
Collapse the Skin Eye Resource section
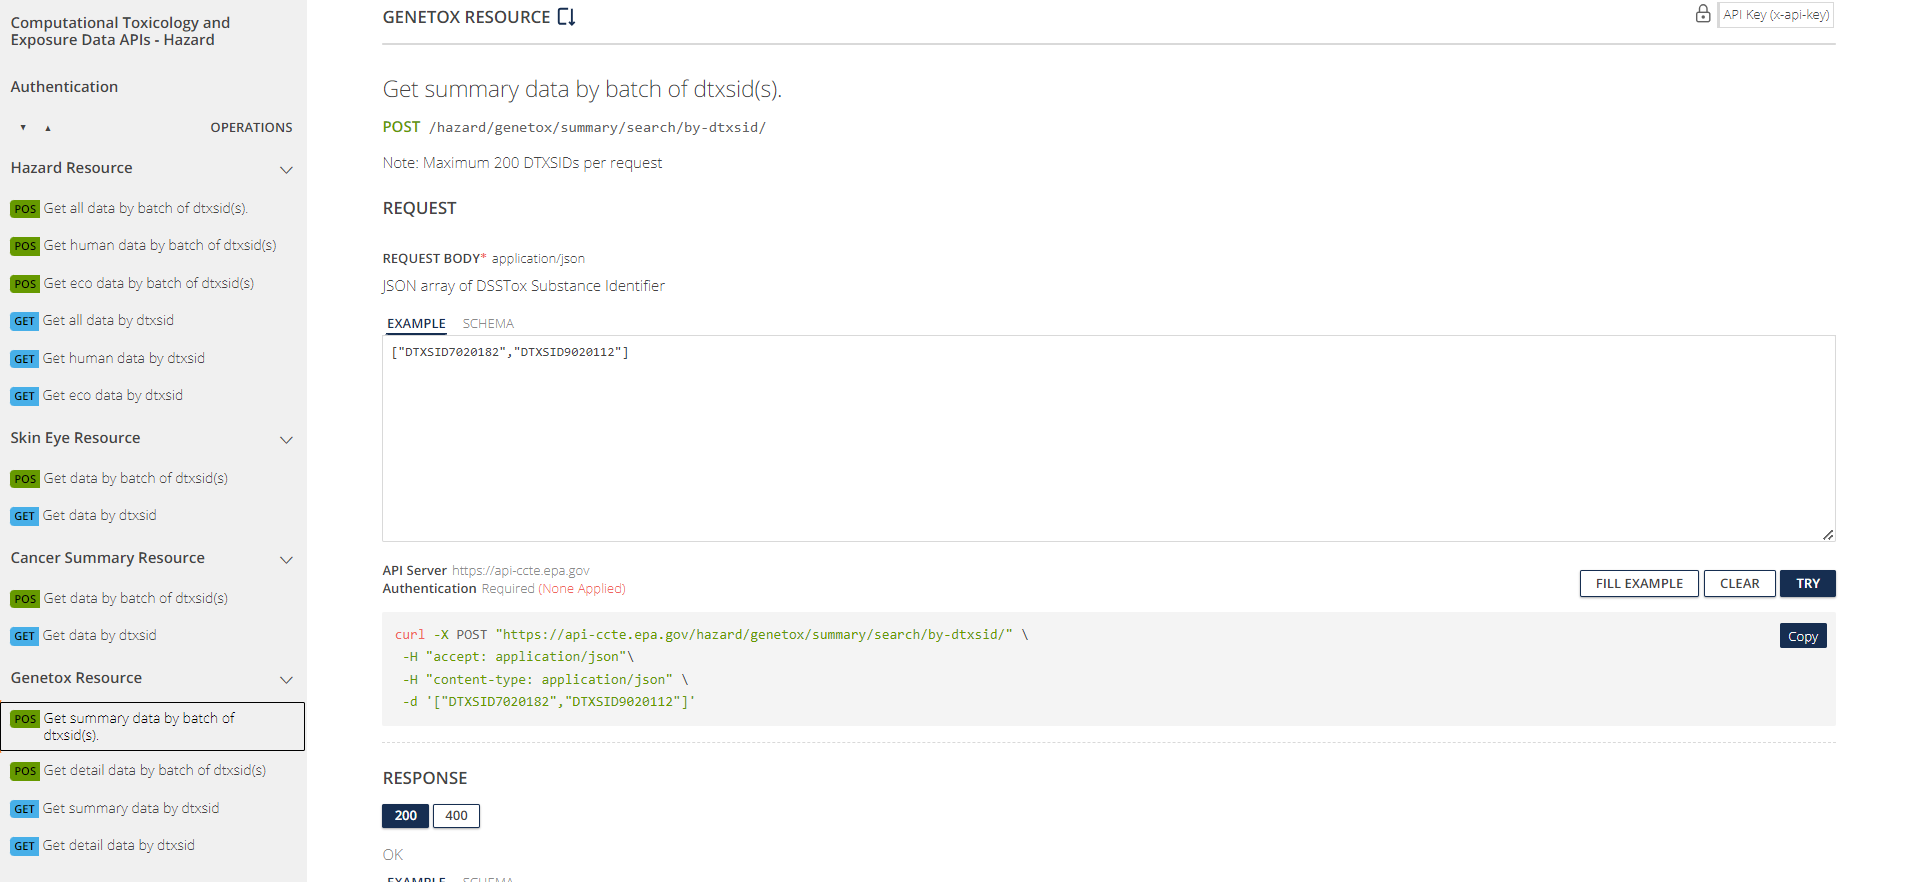point(286,439)
